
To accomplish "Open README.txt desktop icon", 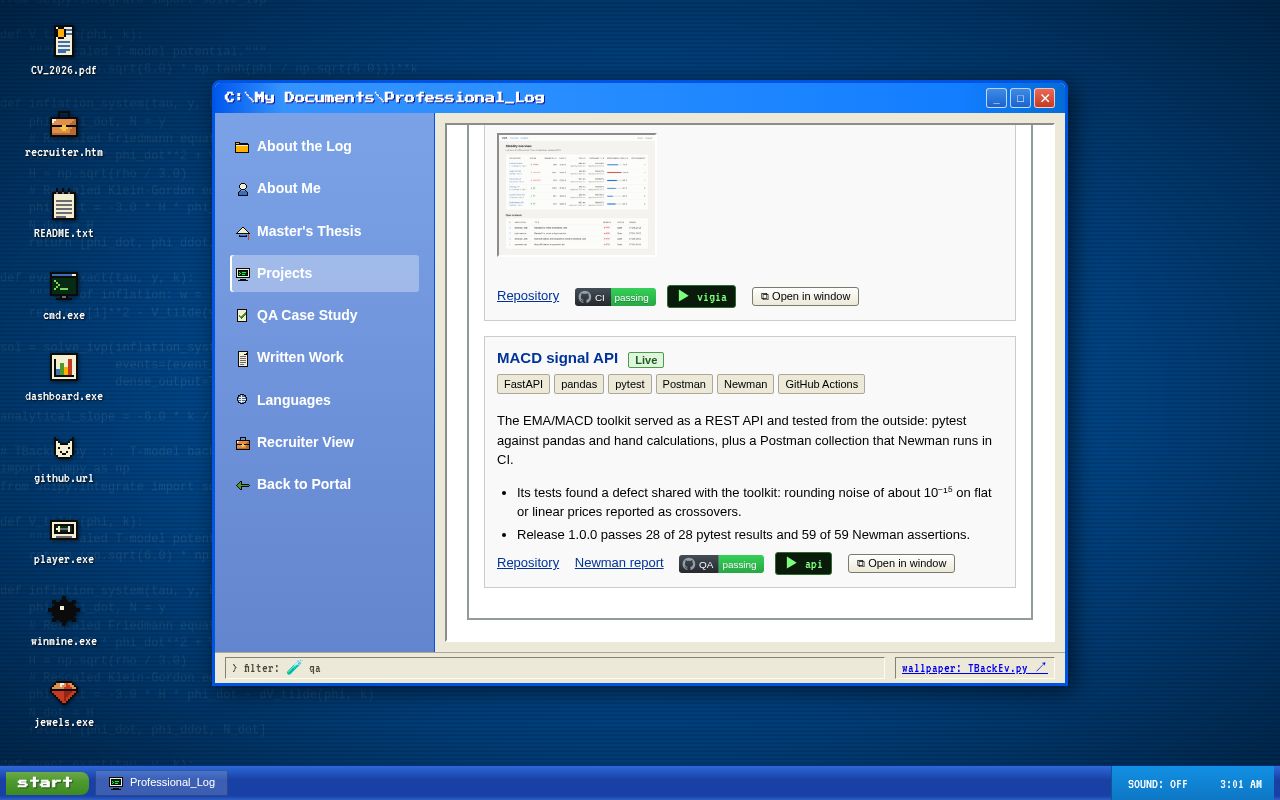I will point(63,214).
